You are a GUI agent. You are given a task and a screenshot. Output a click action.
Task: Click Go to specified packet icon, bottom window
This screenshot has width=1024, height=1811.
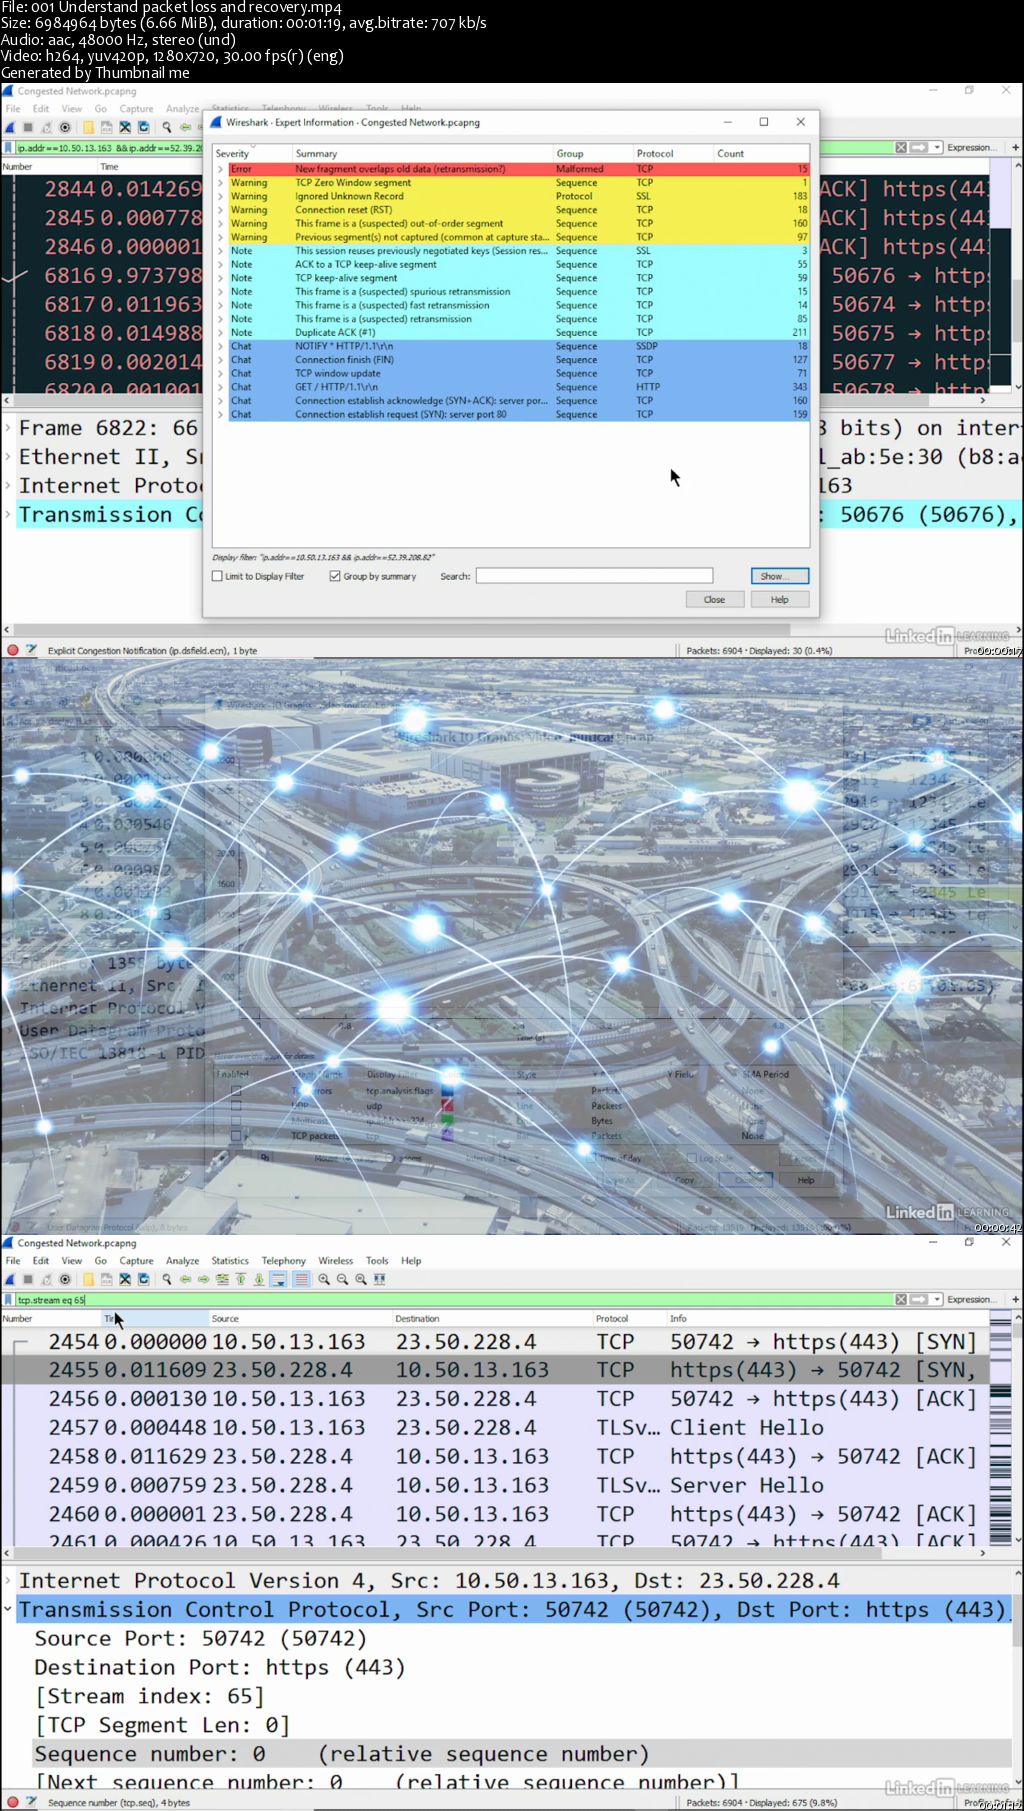tap(222, 1279)
